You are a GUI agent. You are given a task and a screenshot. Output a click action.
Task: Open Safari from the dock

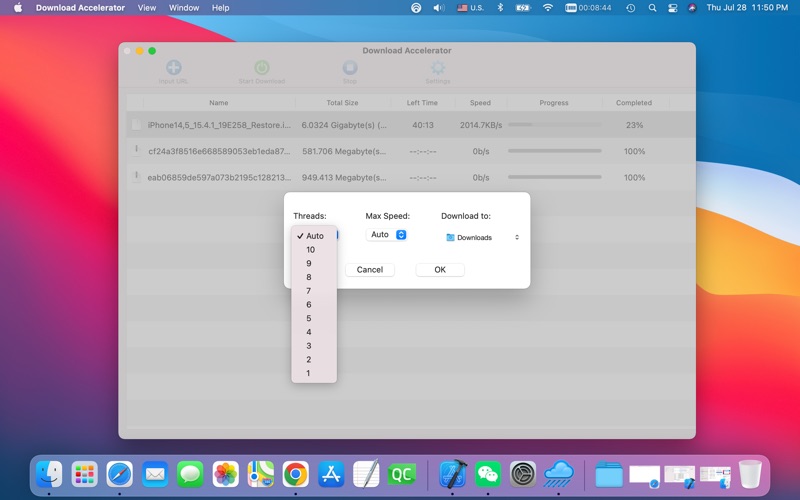pos(120,474)
